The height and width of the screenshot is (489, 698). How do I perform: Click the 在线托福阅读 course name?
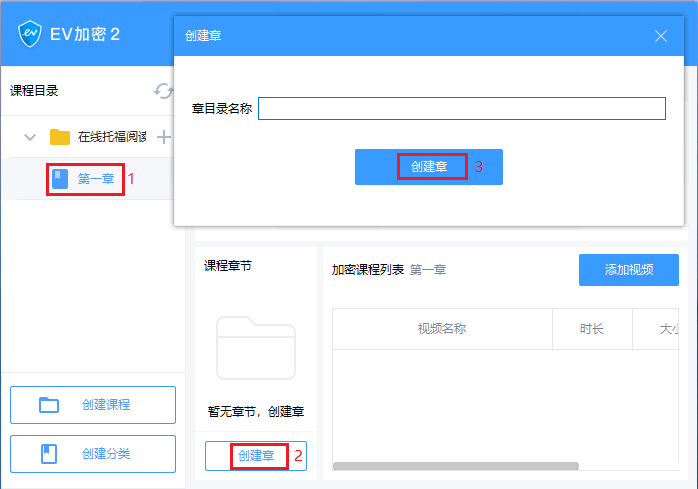[112, 137]
